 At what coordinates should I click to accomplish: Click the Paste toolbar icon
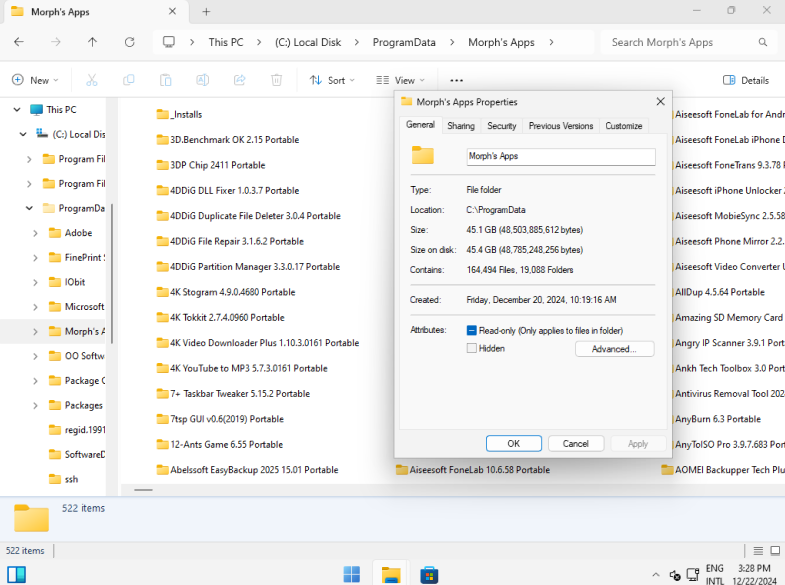166,80
